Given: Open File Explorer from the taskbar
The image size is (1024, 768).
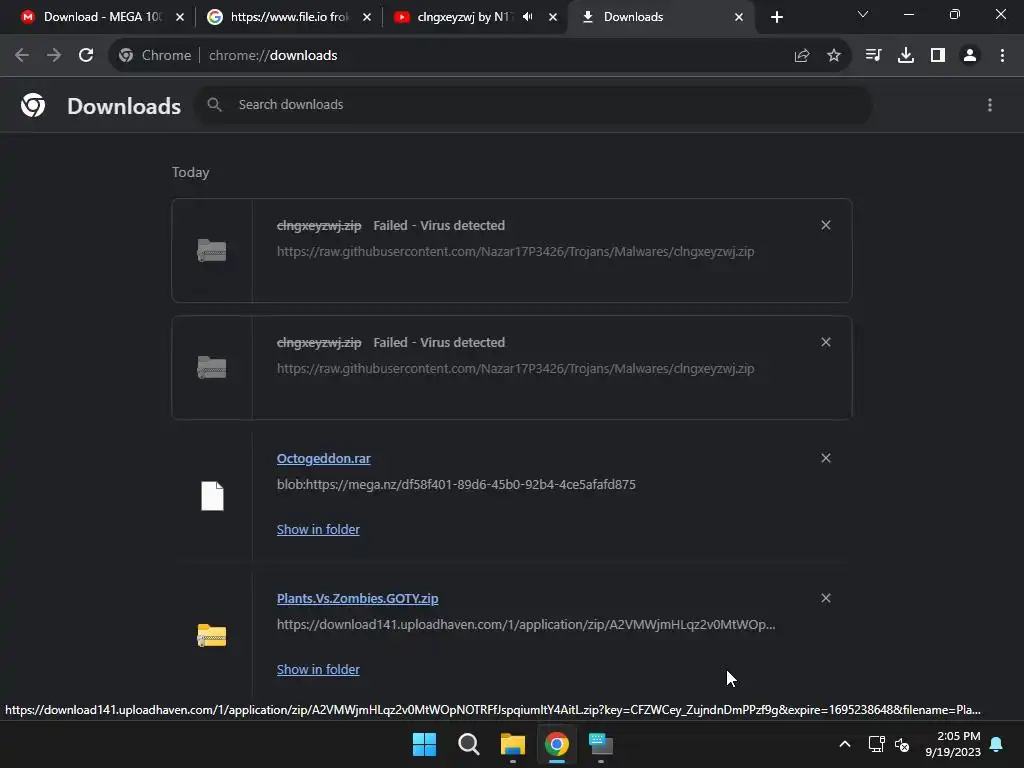Looking at the screenshot, I should click(x=513, y=744).
